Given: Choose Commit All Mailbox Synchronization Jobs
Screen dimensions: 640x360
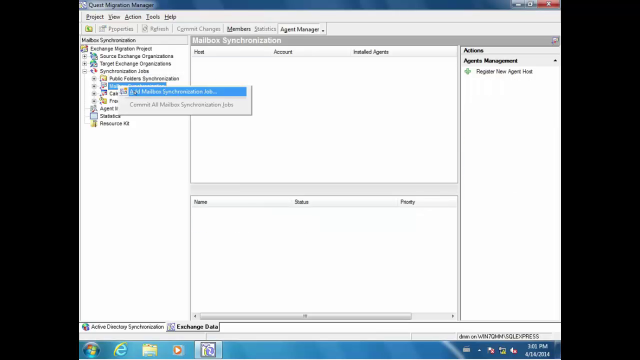Looking at the screenshot, I should 181,105.
